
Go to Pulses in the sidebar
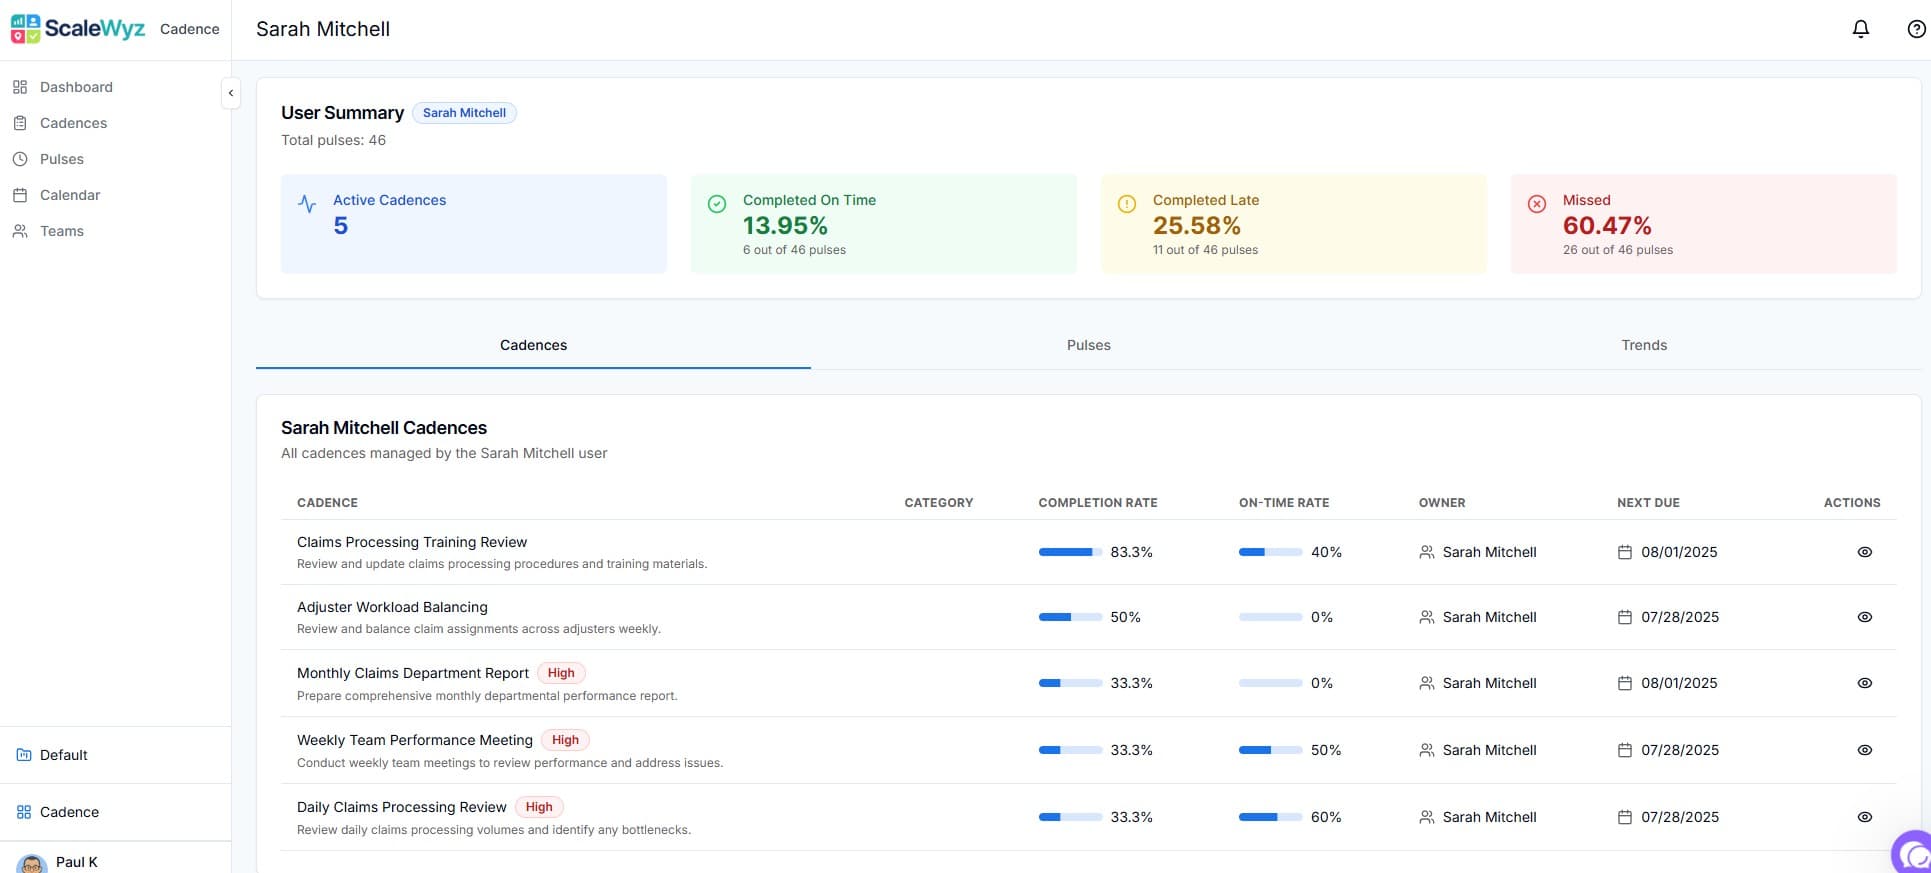61,159
